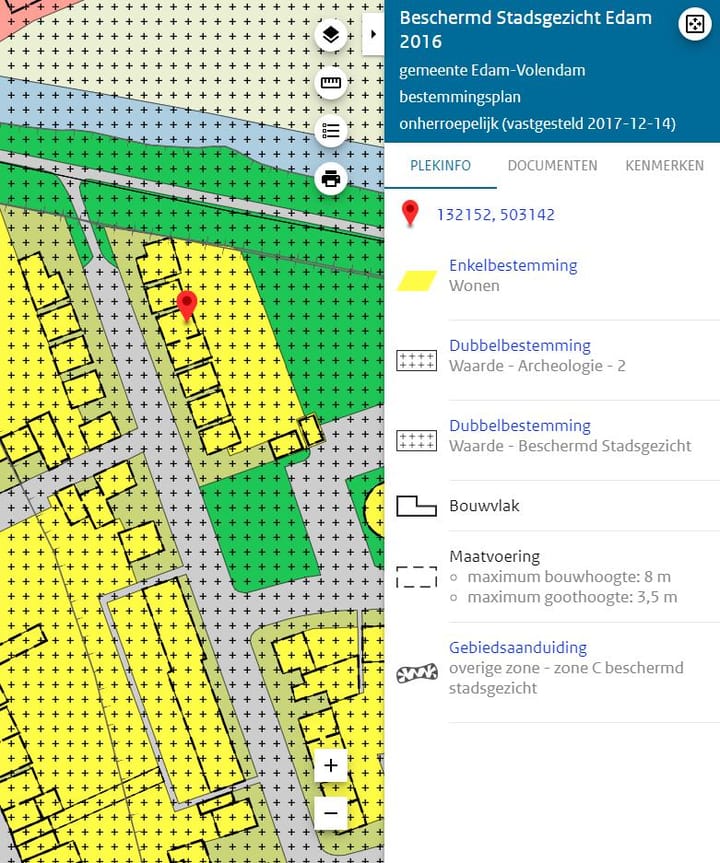Select the Plekinfo tab
The image size is (720, 863).
[441, 166]
